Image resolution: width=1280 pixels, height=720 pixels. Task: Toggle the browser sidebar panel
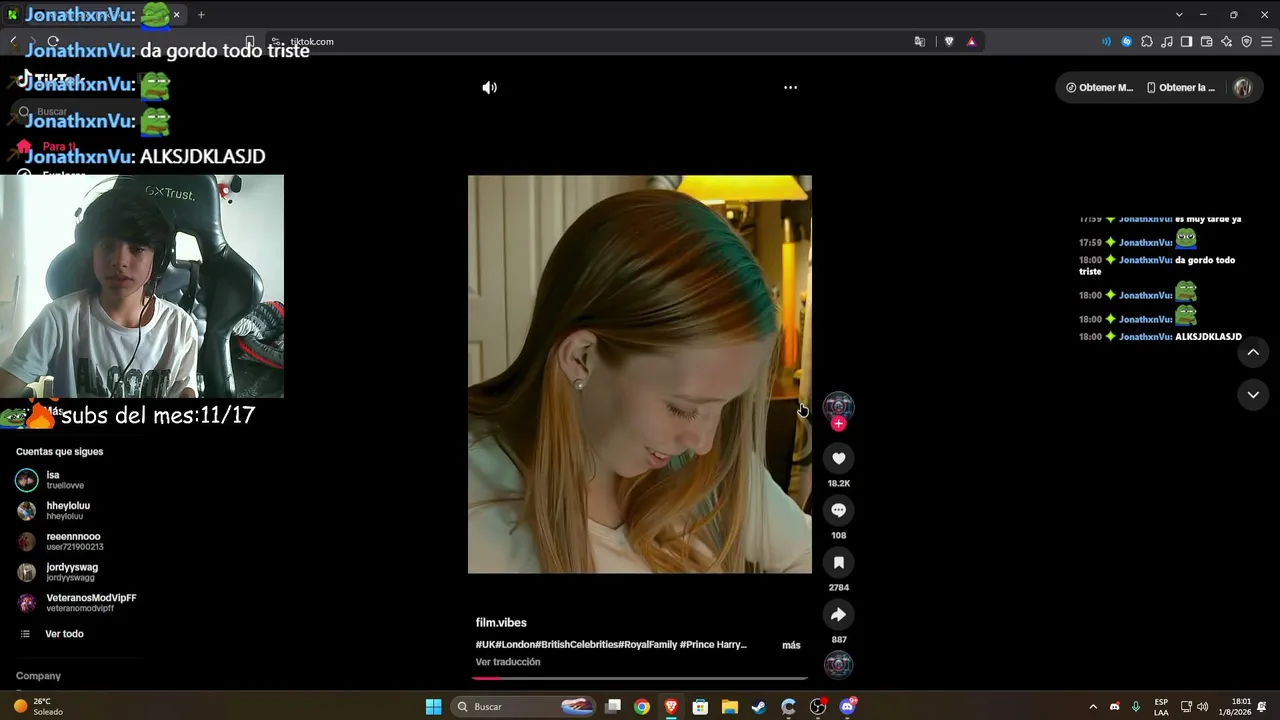(1186, 42)
